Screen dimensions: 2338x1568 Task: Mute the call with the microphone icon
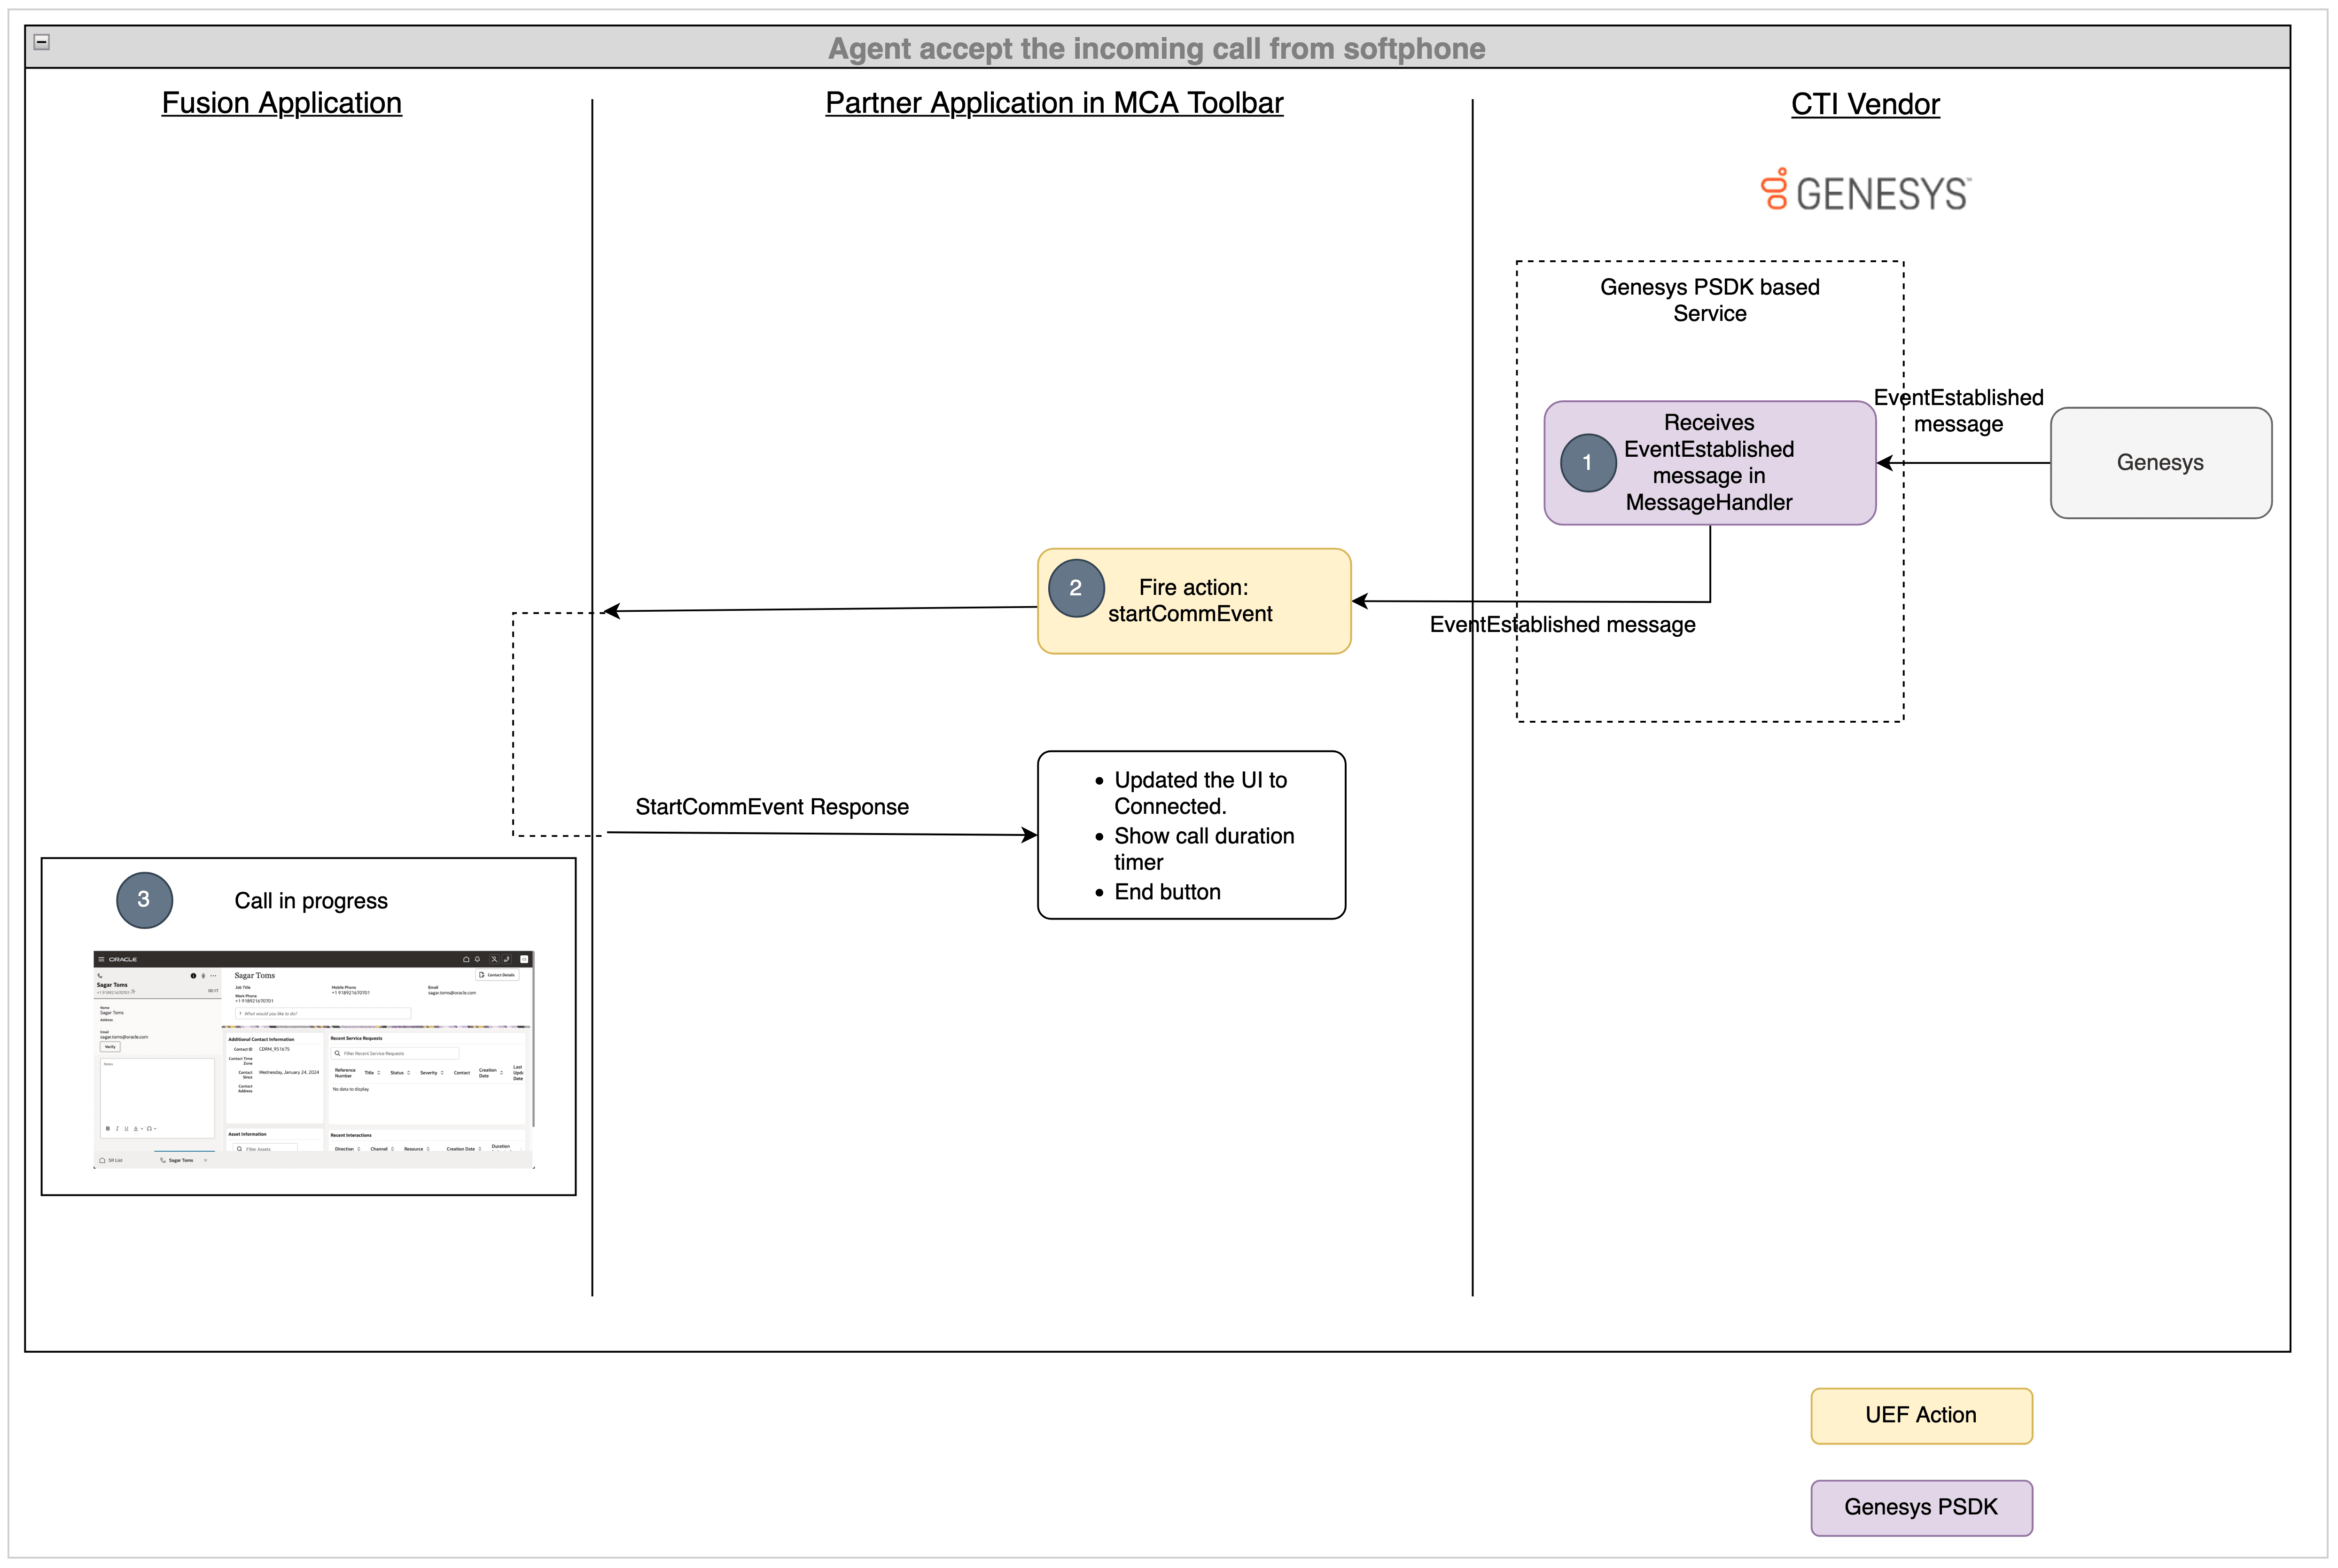pos(203,976)
